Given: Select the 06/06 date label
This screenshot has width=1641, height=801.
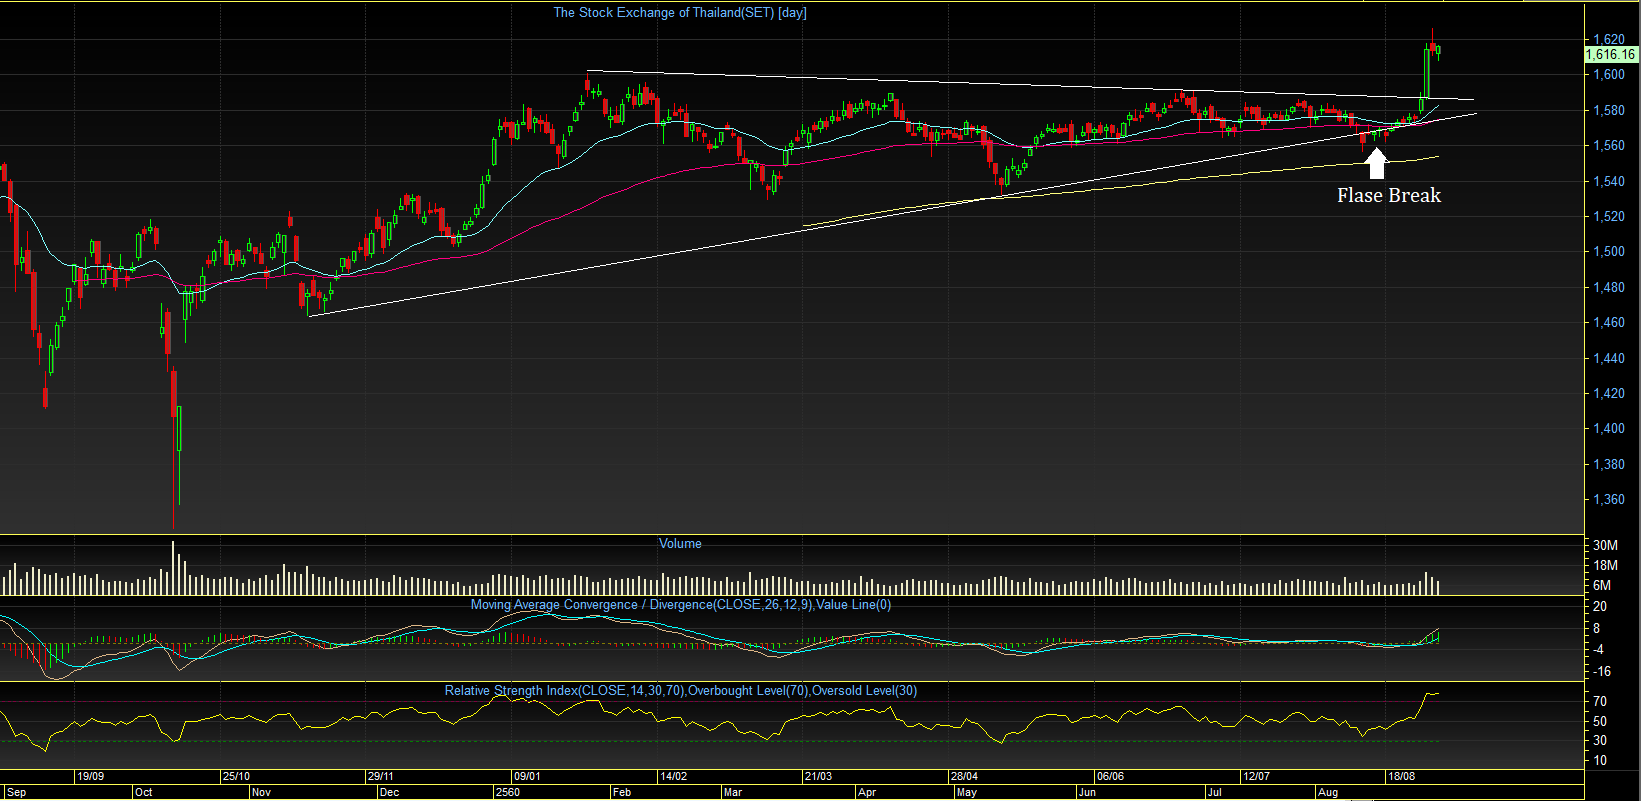Looking at the screenshot, I should click(x=1110, y=776).
